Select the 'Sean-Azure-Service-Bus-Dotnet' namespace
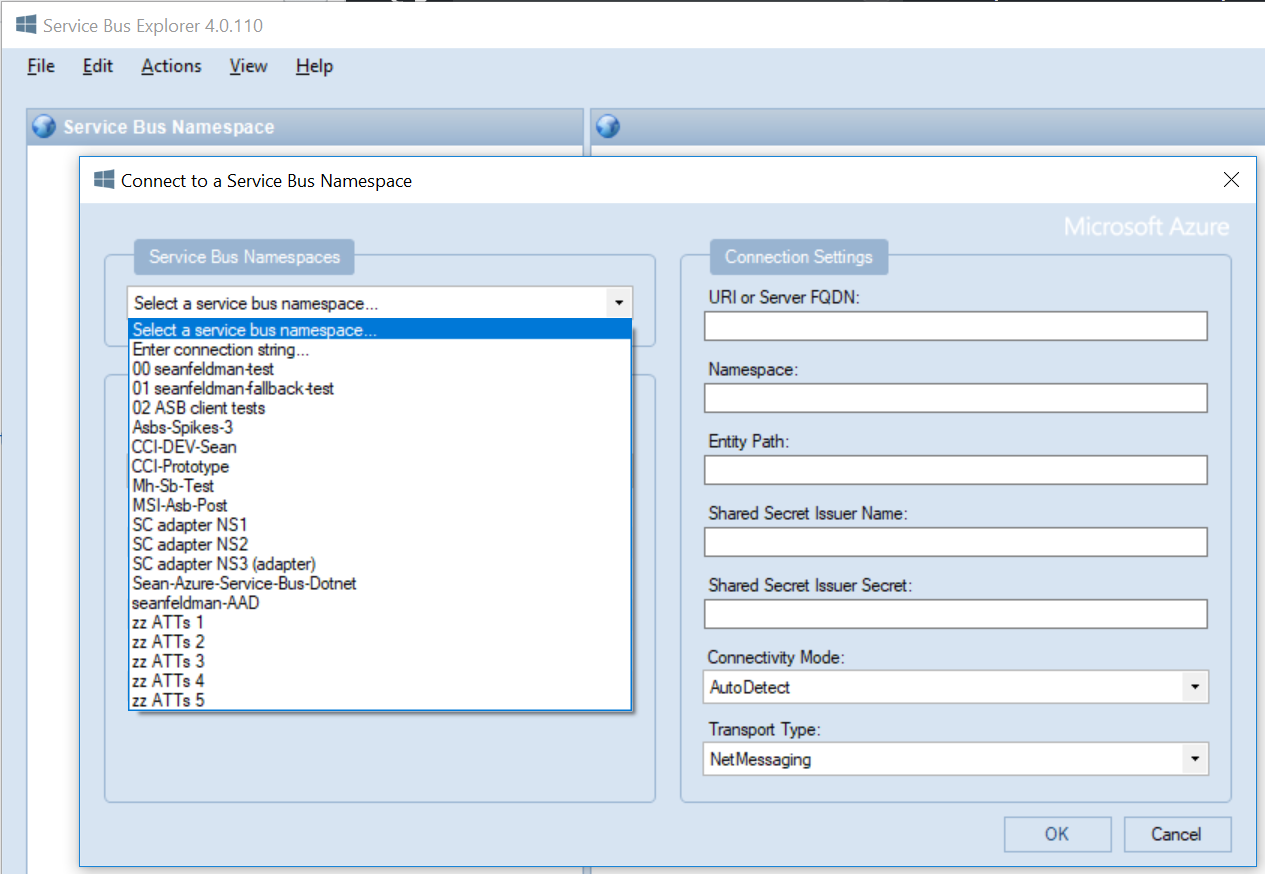1265x874 pixels. coord(246,583)
